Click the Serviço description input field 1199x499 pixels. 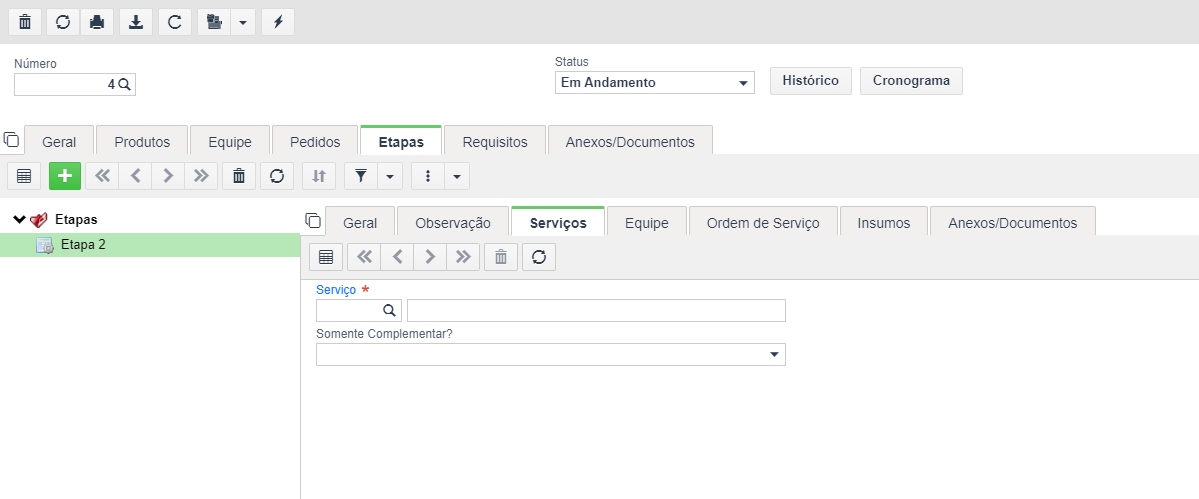596,310
